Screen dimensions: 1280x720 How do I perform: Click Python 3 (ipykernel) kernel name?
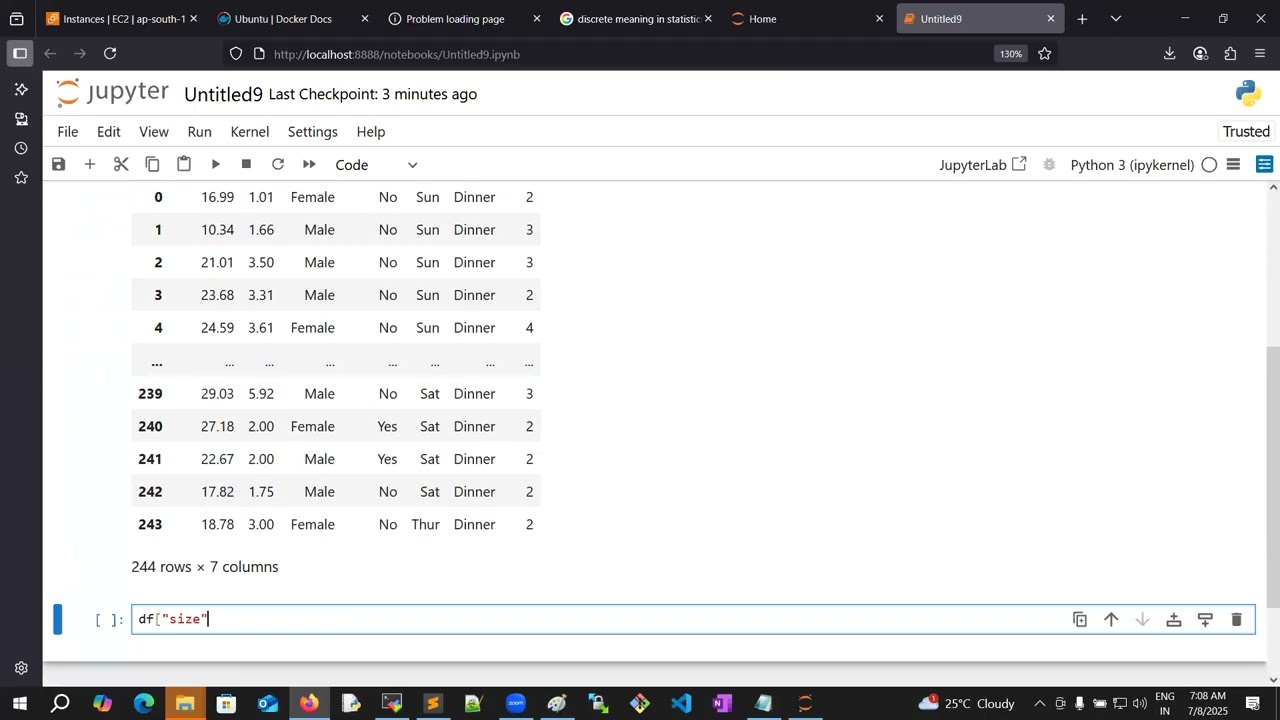pyautogui.click(x=1132, y=165)
